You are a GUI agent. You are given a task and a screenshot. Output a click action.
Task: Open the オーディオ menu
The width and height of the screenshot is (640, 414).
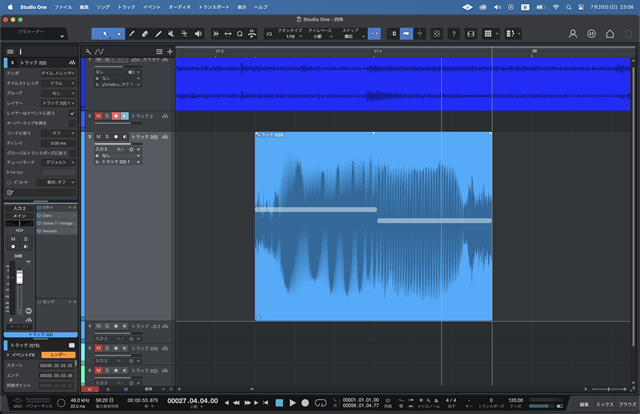point(179,7)
